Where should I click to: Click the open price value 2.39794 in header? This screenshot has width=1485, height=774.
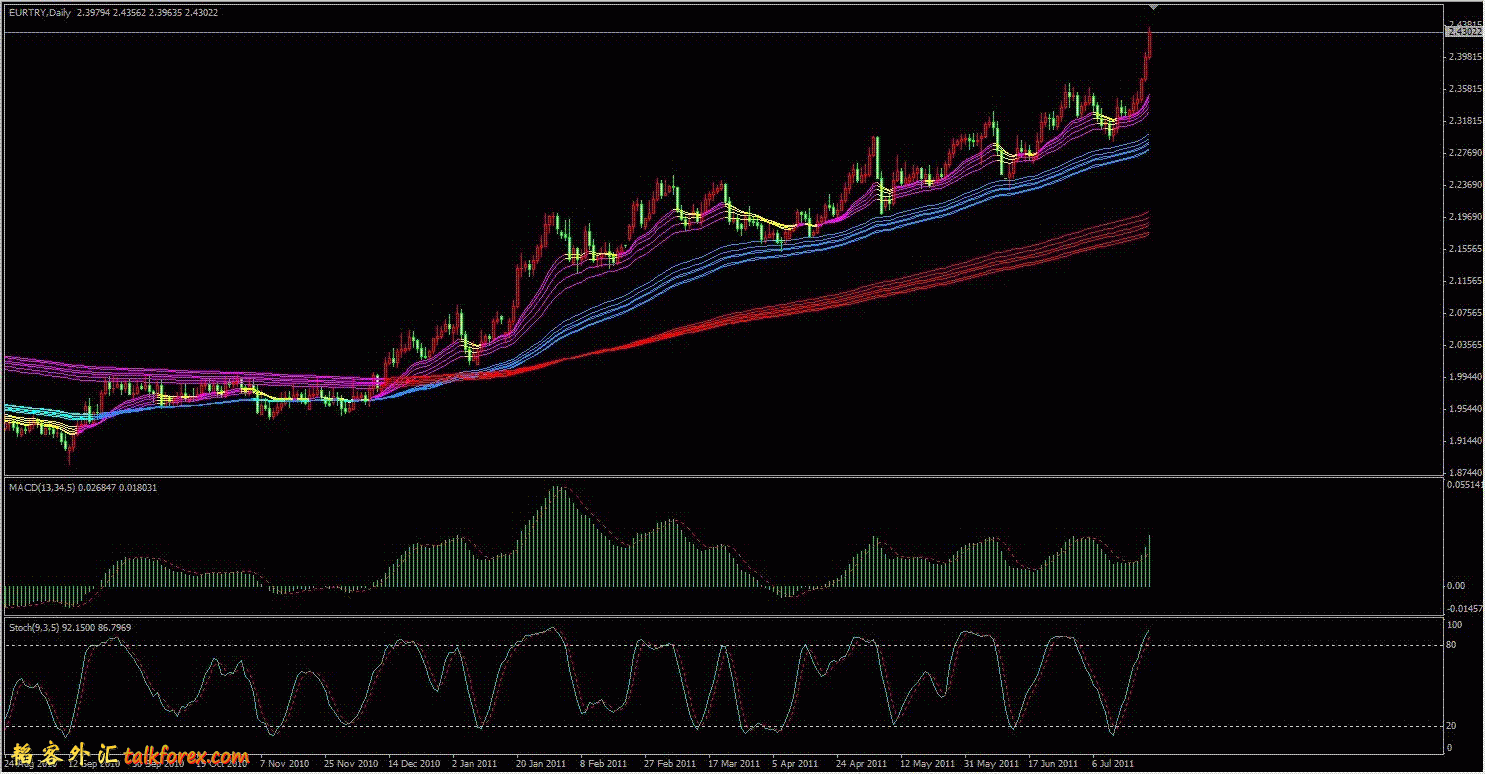93,13
